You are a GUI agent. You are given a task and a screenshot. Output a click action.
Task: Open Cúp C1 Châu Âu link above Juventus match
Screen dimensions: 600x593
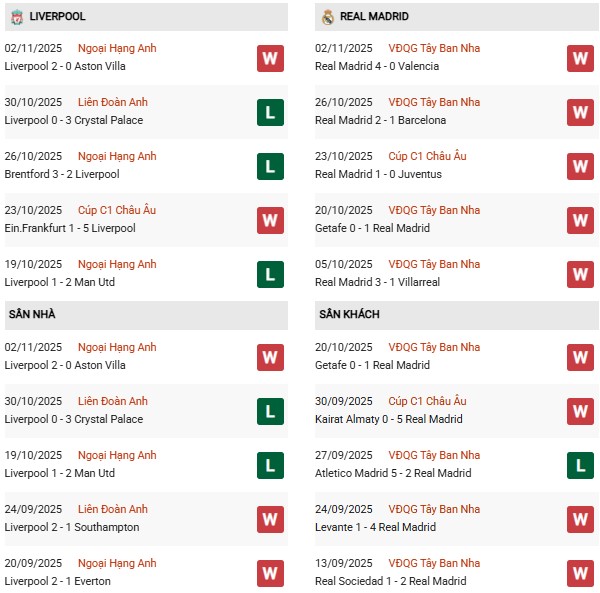click(x=429, y=156)
